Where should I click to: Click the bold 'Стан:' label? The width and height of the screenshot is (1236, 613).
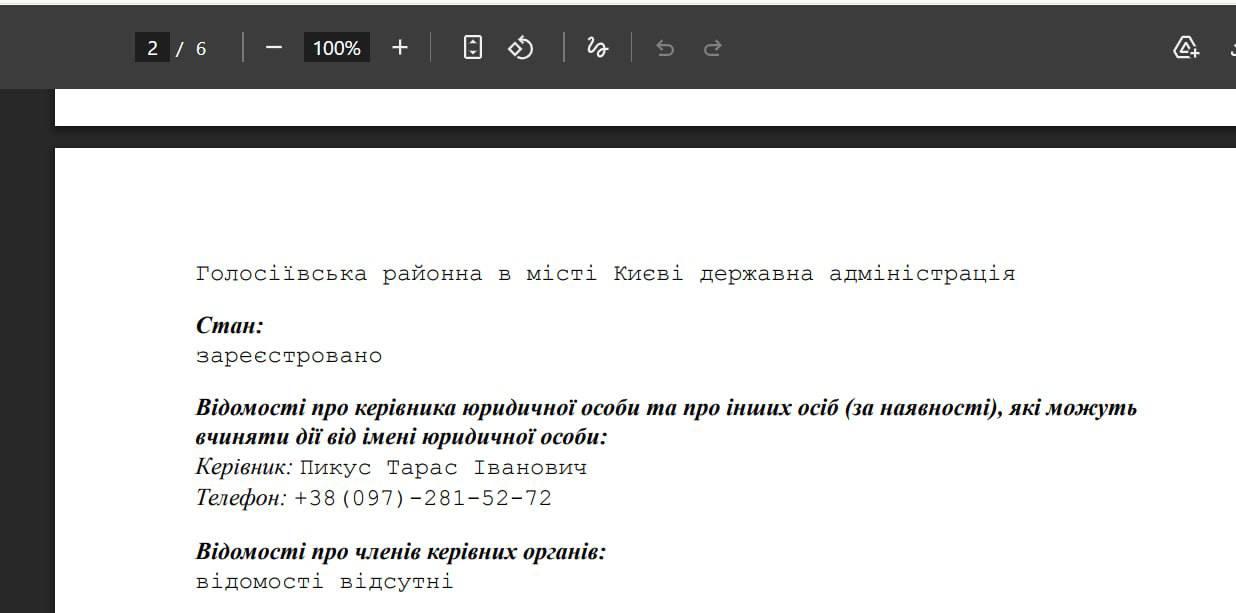pos(229,326)
